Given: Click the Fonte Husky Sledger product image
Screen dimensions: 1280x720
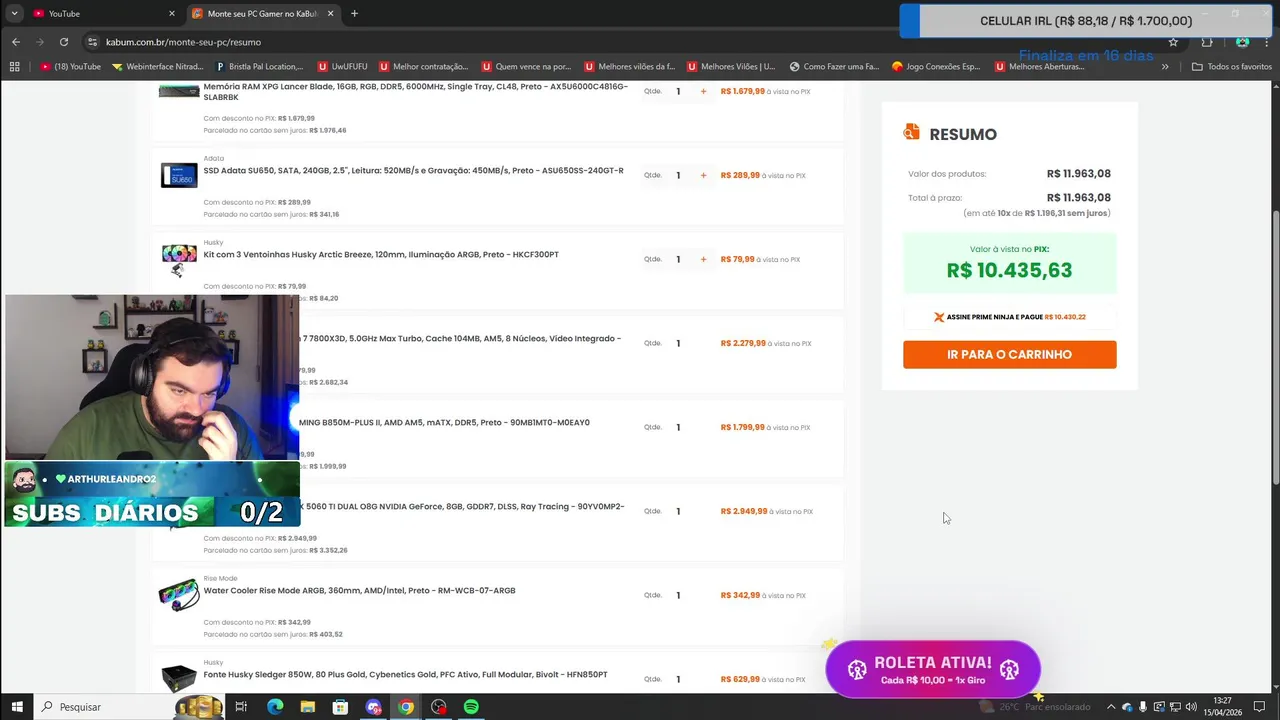Looking at the screenshot, I should coord(179,679).
